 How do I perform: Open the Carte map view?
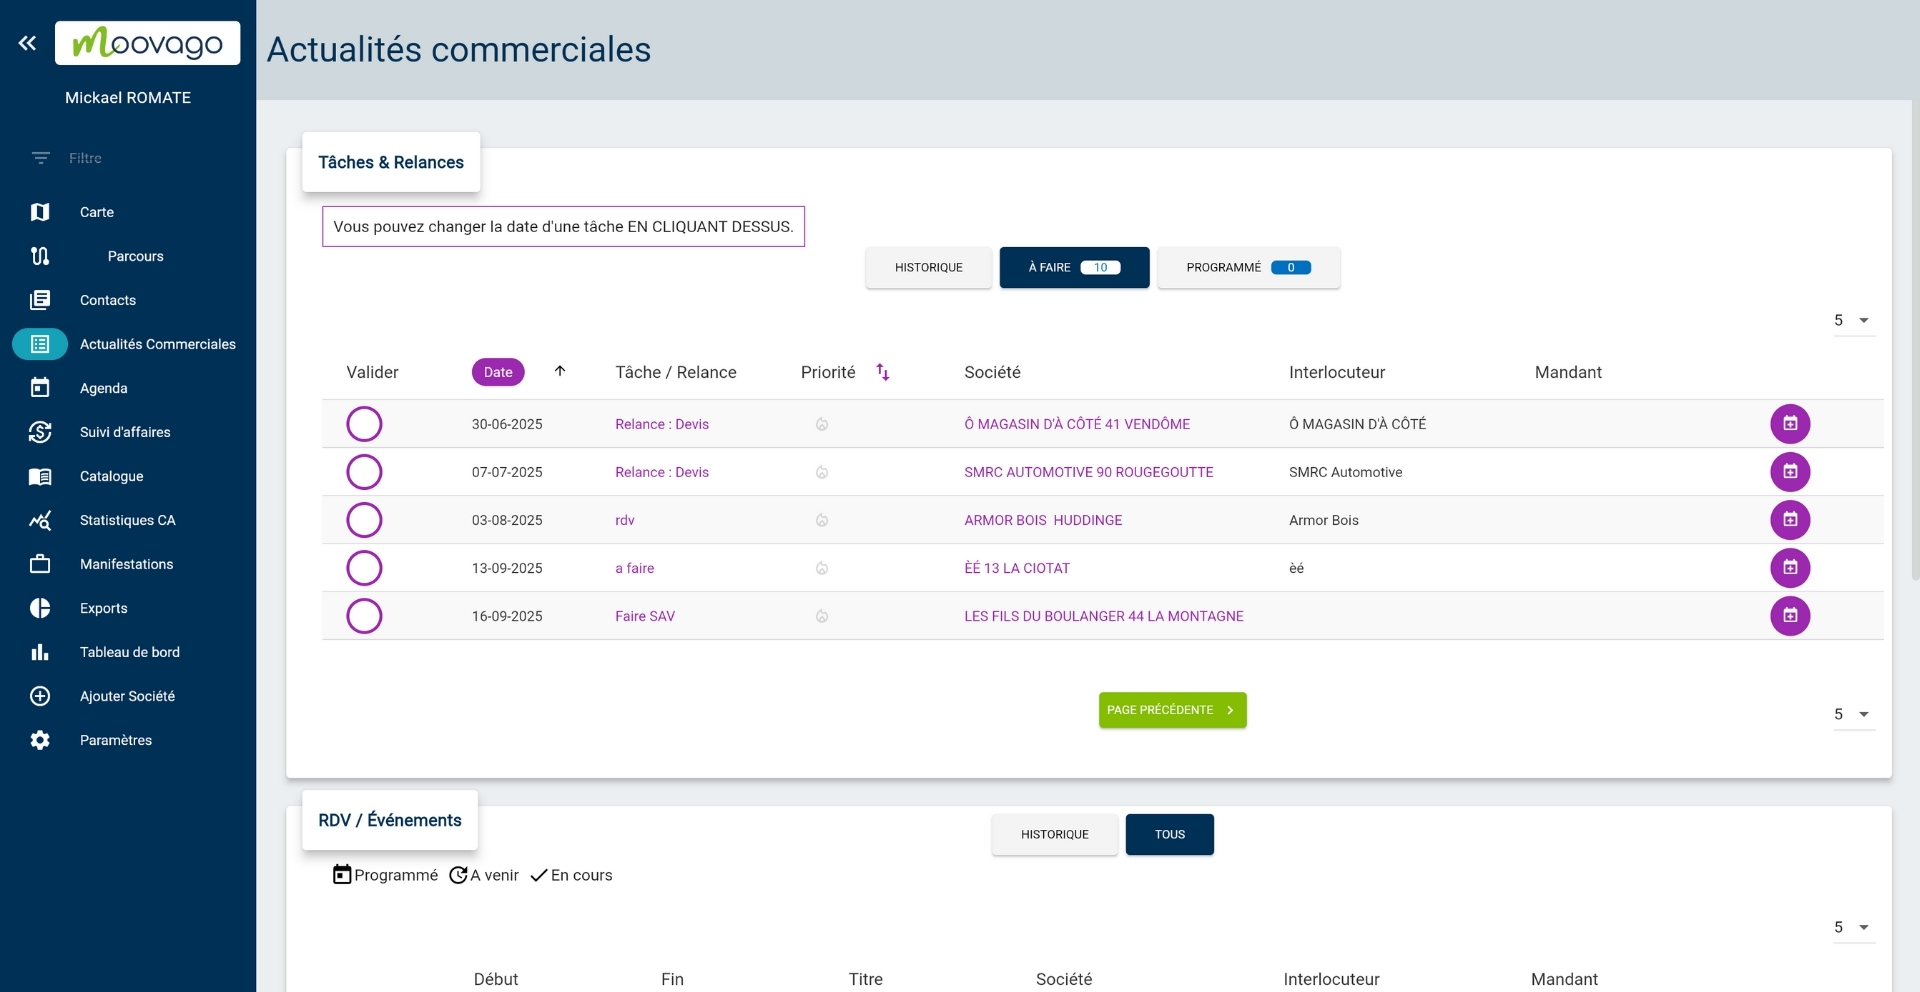tap(40, 212)
